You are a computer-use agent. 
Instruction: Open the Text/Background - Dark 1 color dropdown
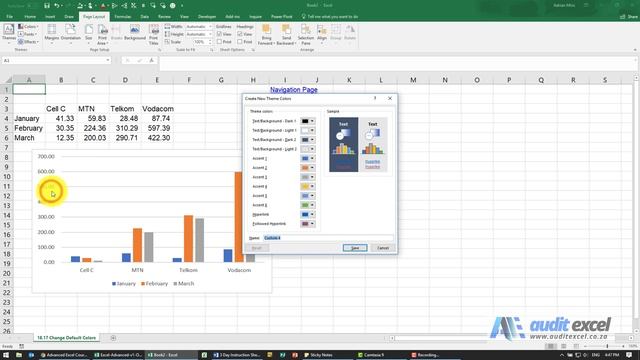(x=312, y=121)
